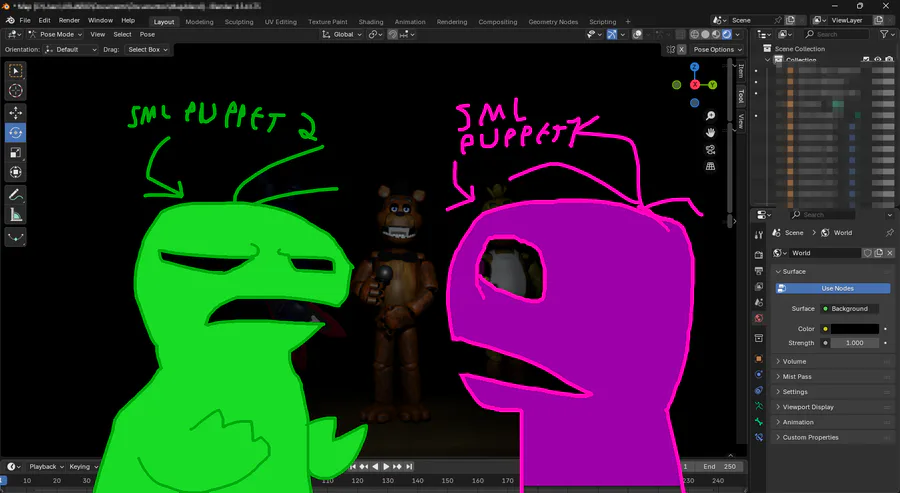This screenshot has width=900, height=493.
Task: Switch to the Sculpting workspace tab
Action: click(x=239, y=22)
